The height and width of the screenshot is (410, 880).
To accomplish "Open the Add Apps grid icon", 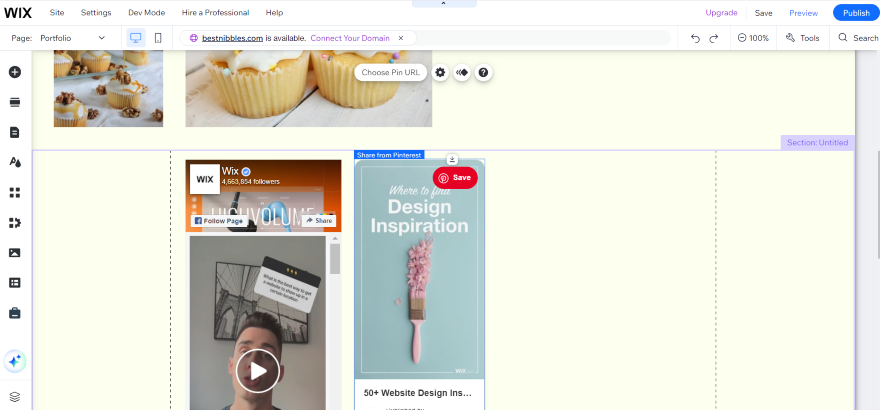I will click(x=15, y=192).
